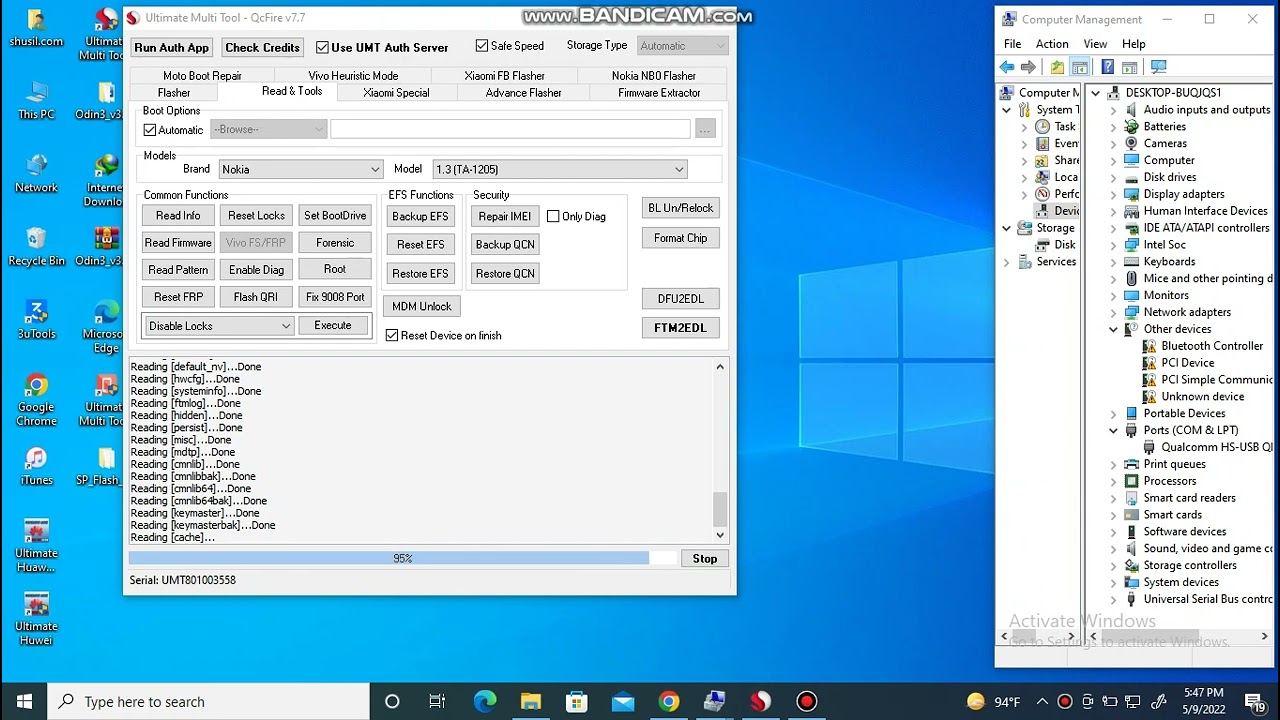Collapse the Storage node in console tree

(1006, 228)
